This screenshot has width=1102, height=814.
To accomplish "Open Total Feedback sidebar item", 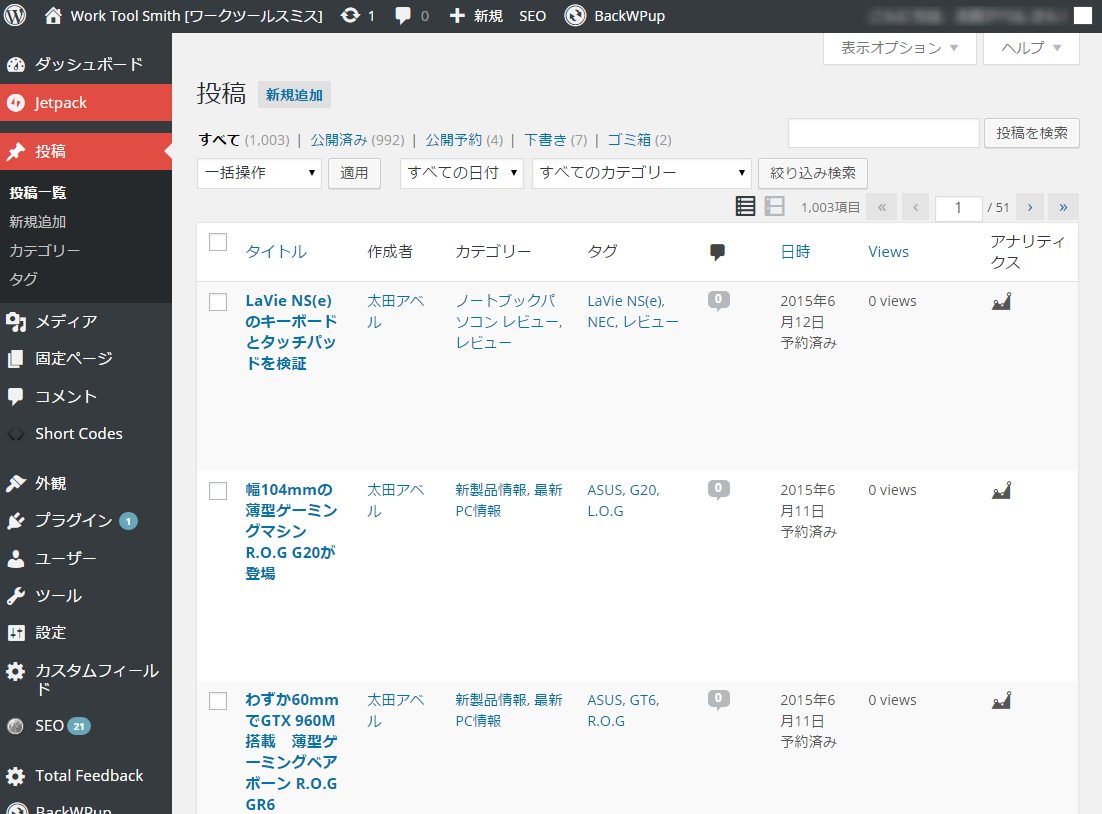I will [x=86, y=776].
